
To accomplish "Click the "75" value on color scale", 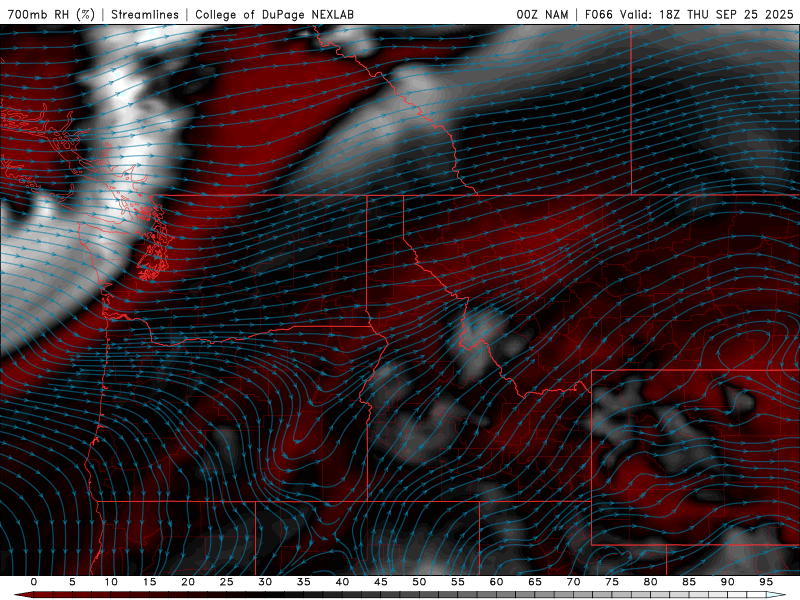I will click(x=612, y=582).
